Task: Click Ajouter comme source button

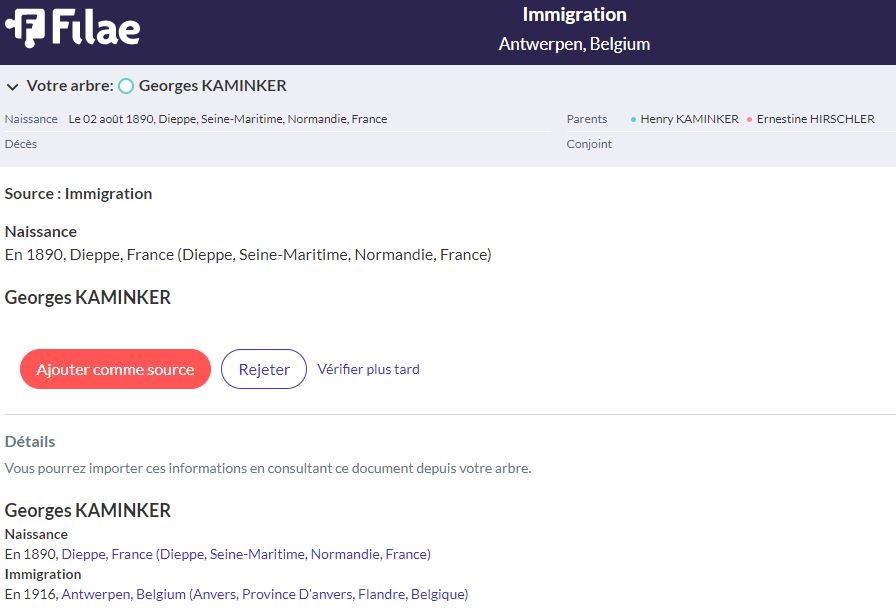Action: [x=115, y=369]
